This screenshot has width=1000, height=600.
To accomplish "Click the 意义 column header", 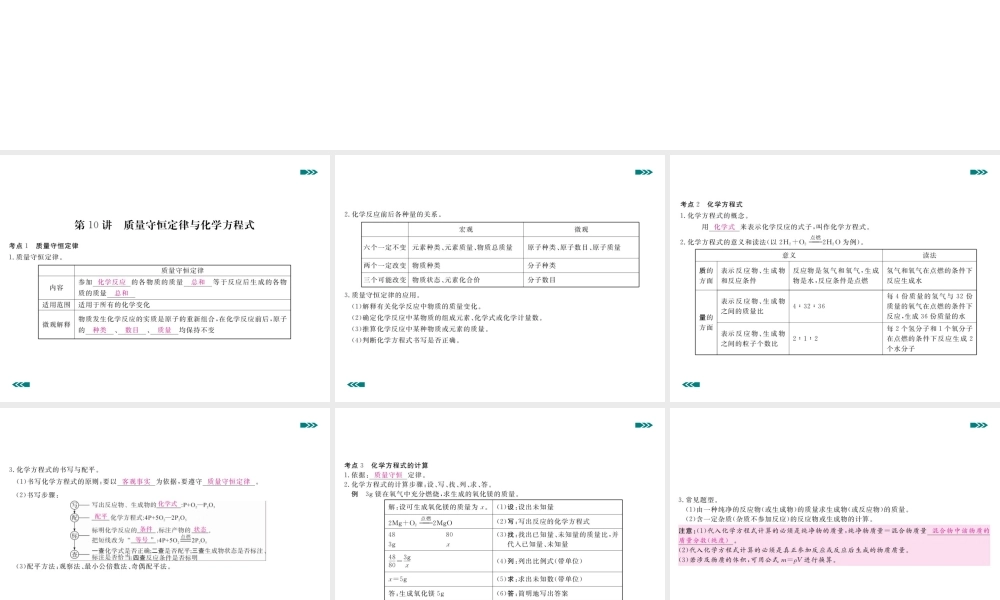I will 789,255.
